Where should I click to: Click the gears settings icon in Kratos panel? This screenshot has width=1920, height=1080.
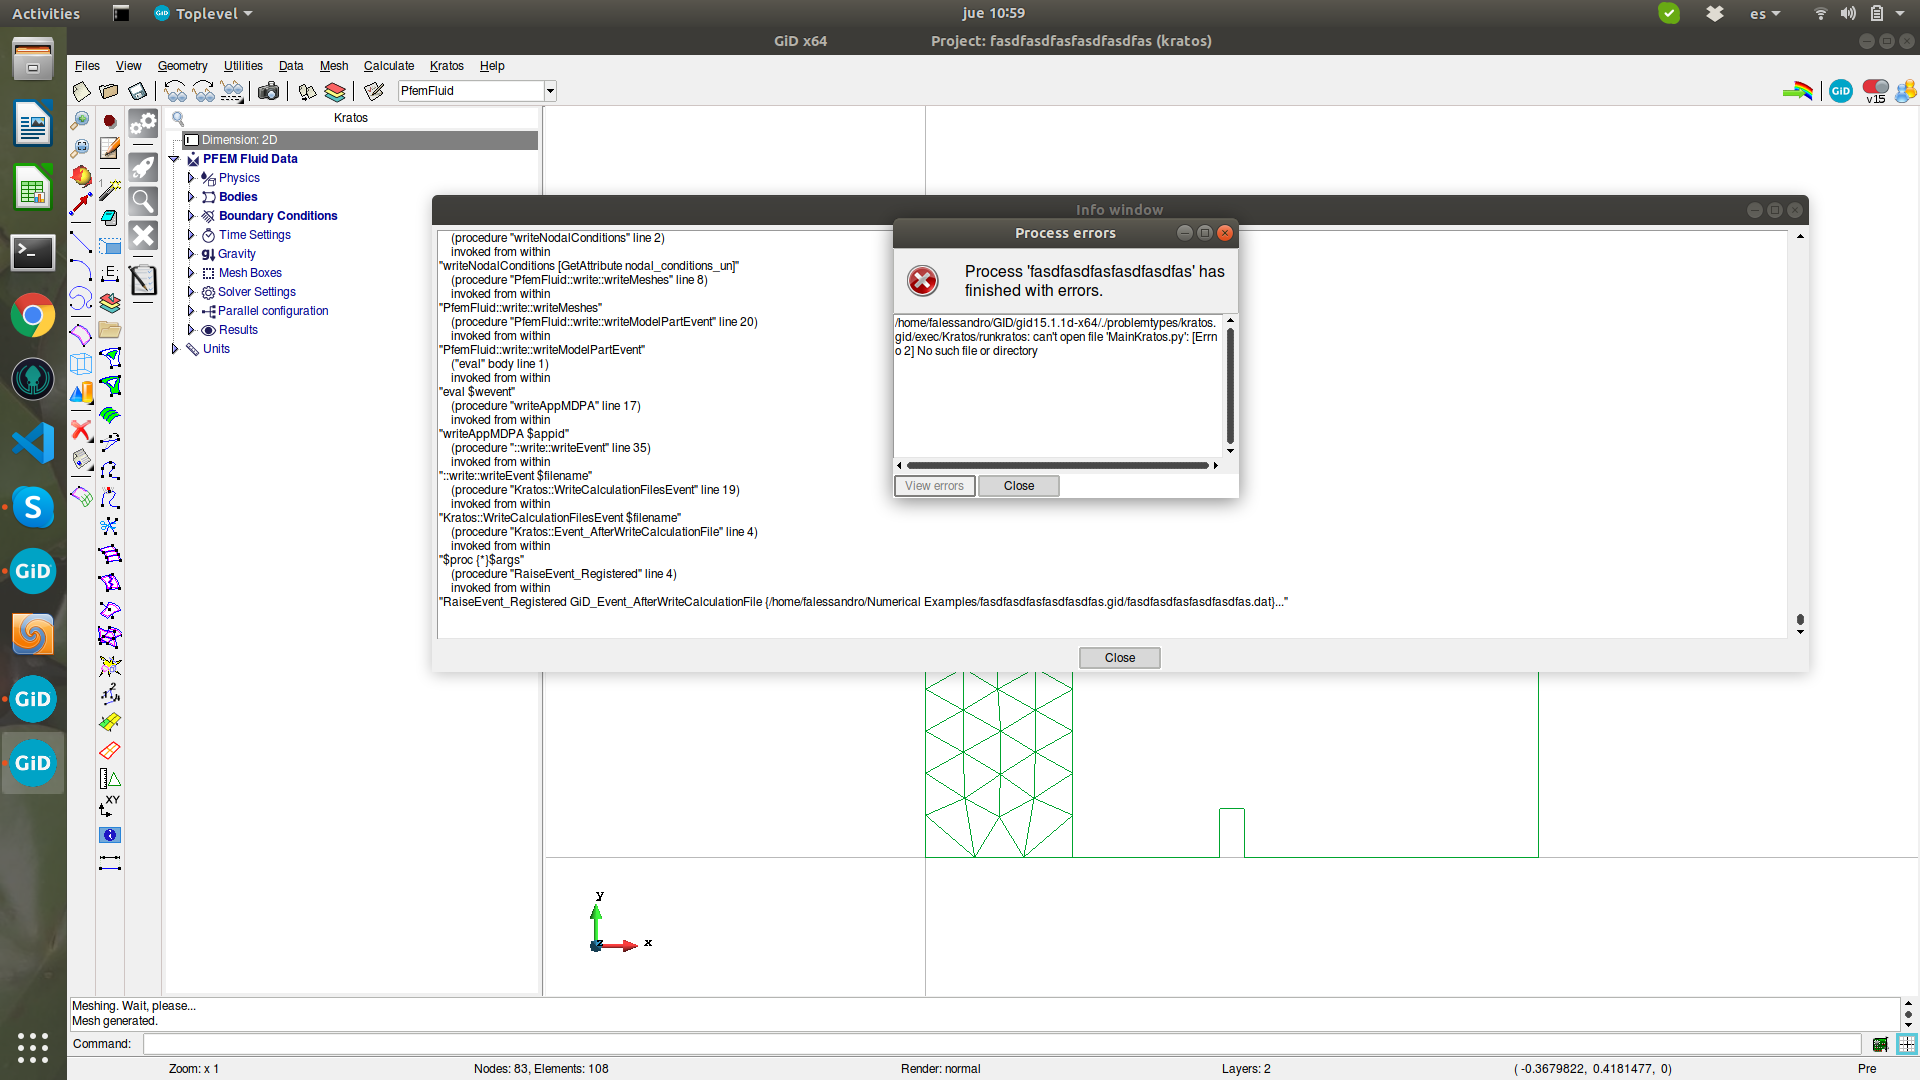(x=143, y=125)
